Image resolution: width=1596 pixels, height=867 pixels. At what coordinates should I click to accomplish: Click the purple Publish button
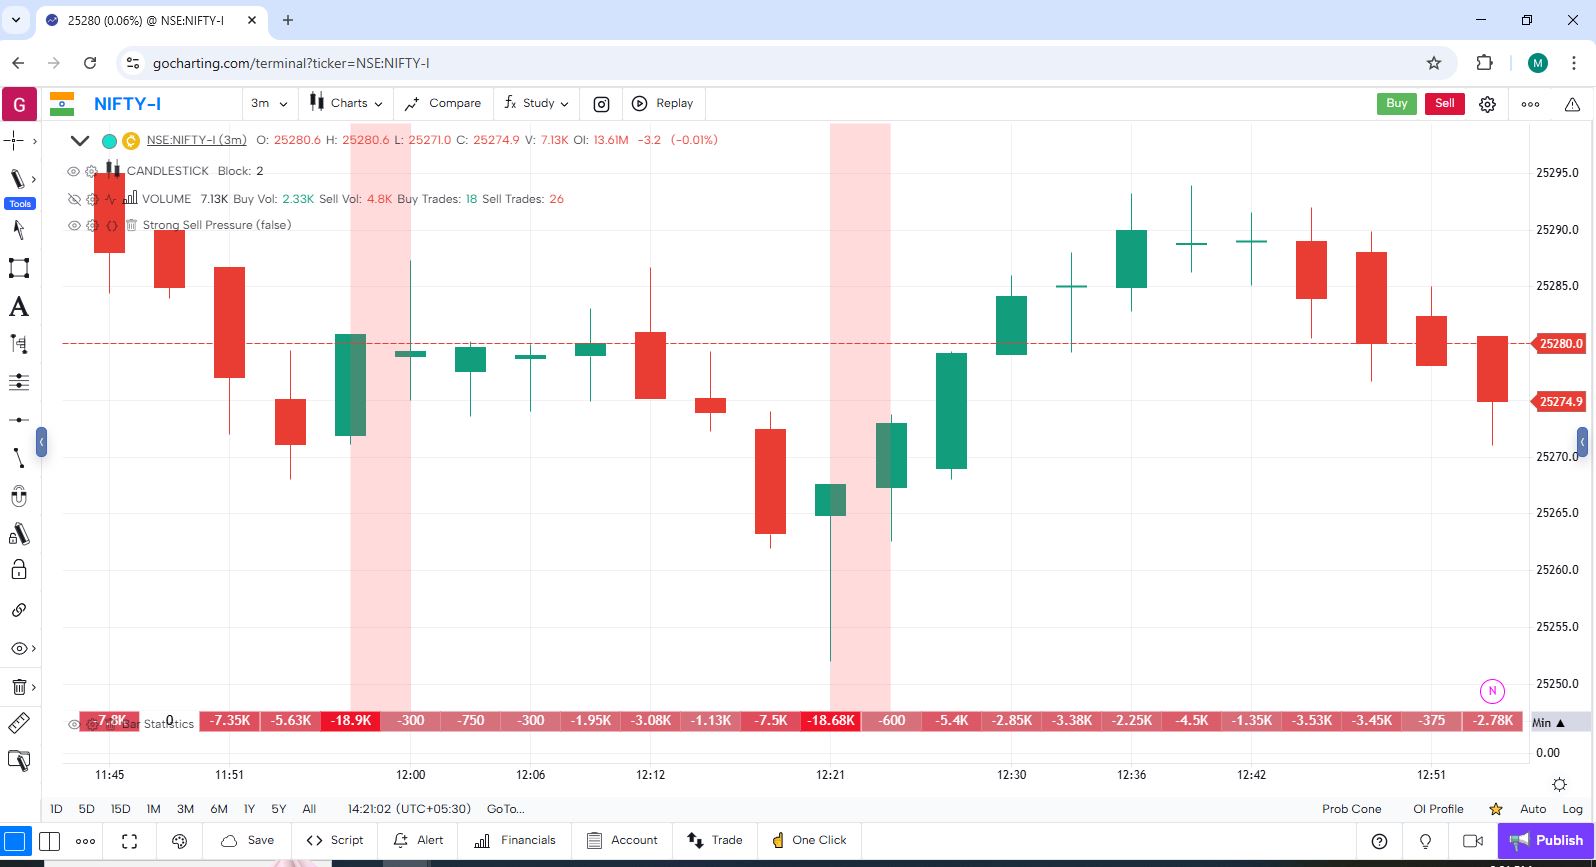[1546, 840]
